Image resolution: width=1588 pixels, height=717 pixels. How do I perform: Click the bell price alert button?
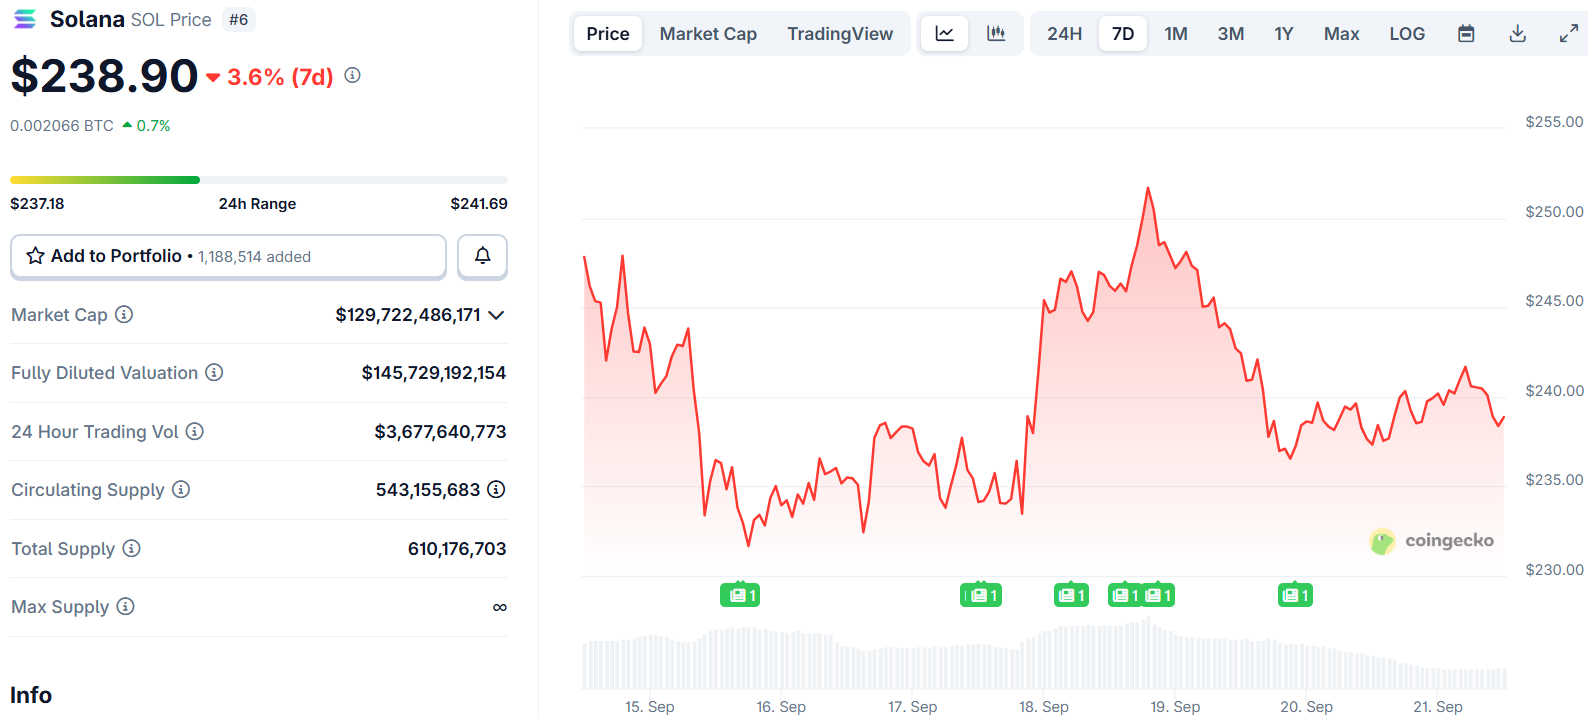click(482, 256)
